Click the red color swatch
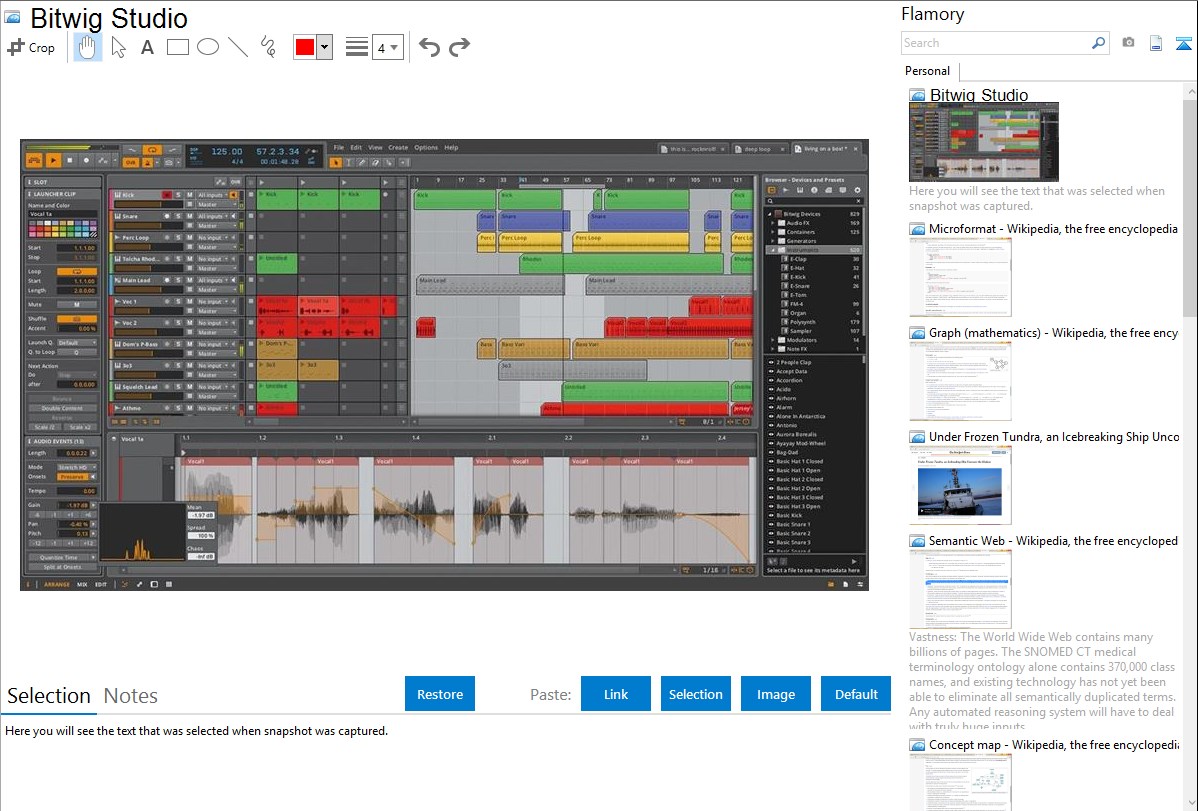The height and width of the screenshot is (811, 1198). pos(304,47)
